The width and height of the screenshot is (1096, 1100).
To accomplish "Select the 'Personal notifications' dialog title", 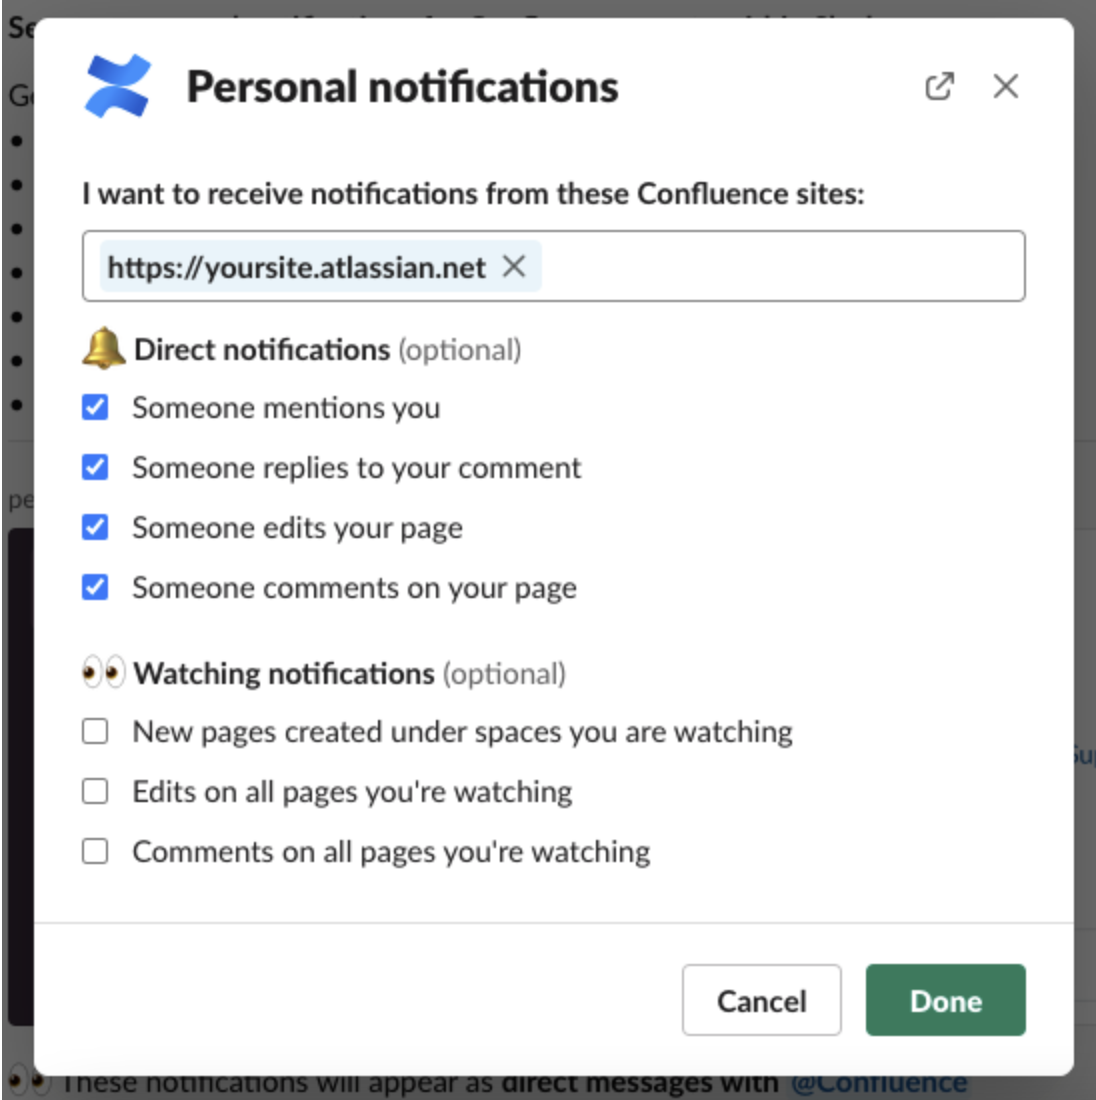I will [x=402, y=87].
